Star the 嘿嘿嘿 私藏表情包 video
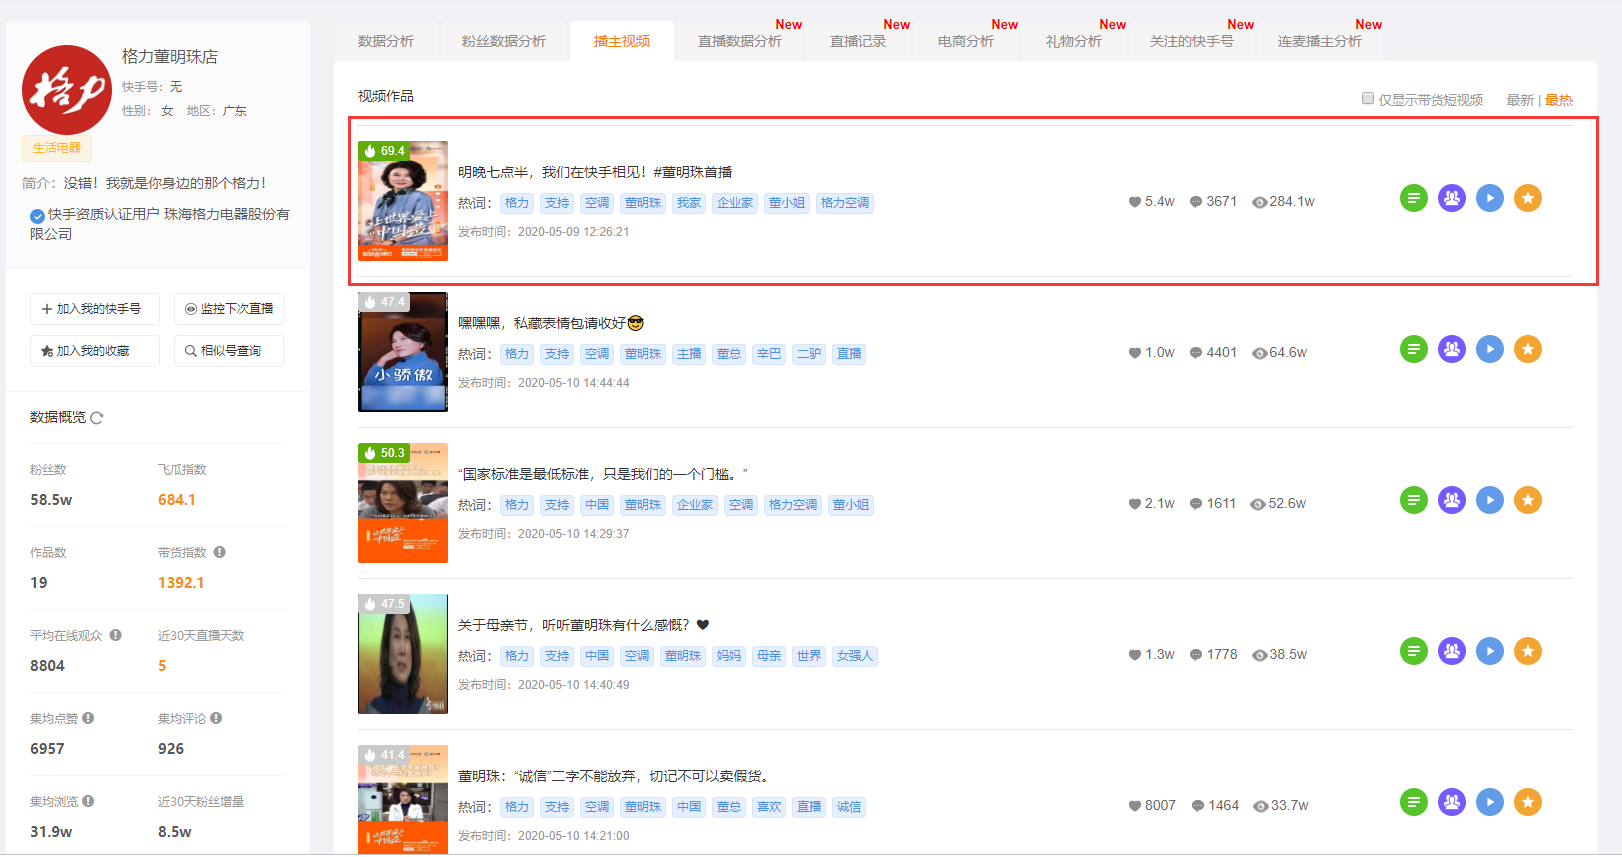 click(1528, 349)
